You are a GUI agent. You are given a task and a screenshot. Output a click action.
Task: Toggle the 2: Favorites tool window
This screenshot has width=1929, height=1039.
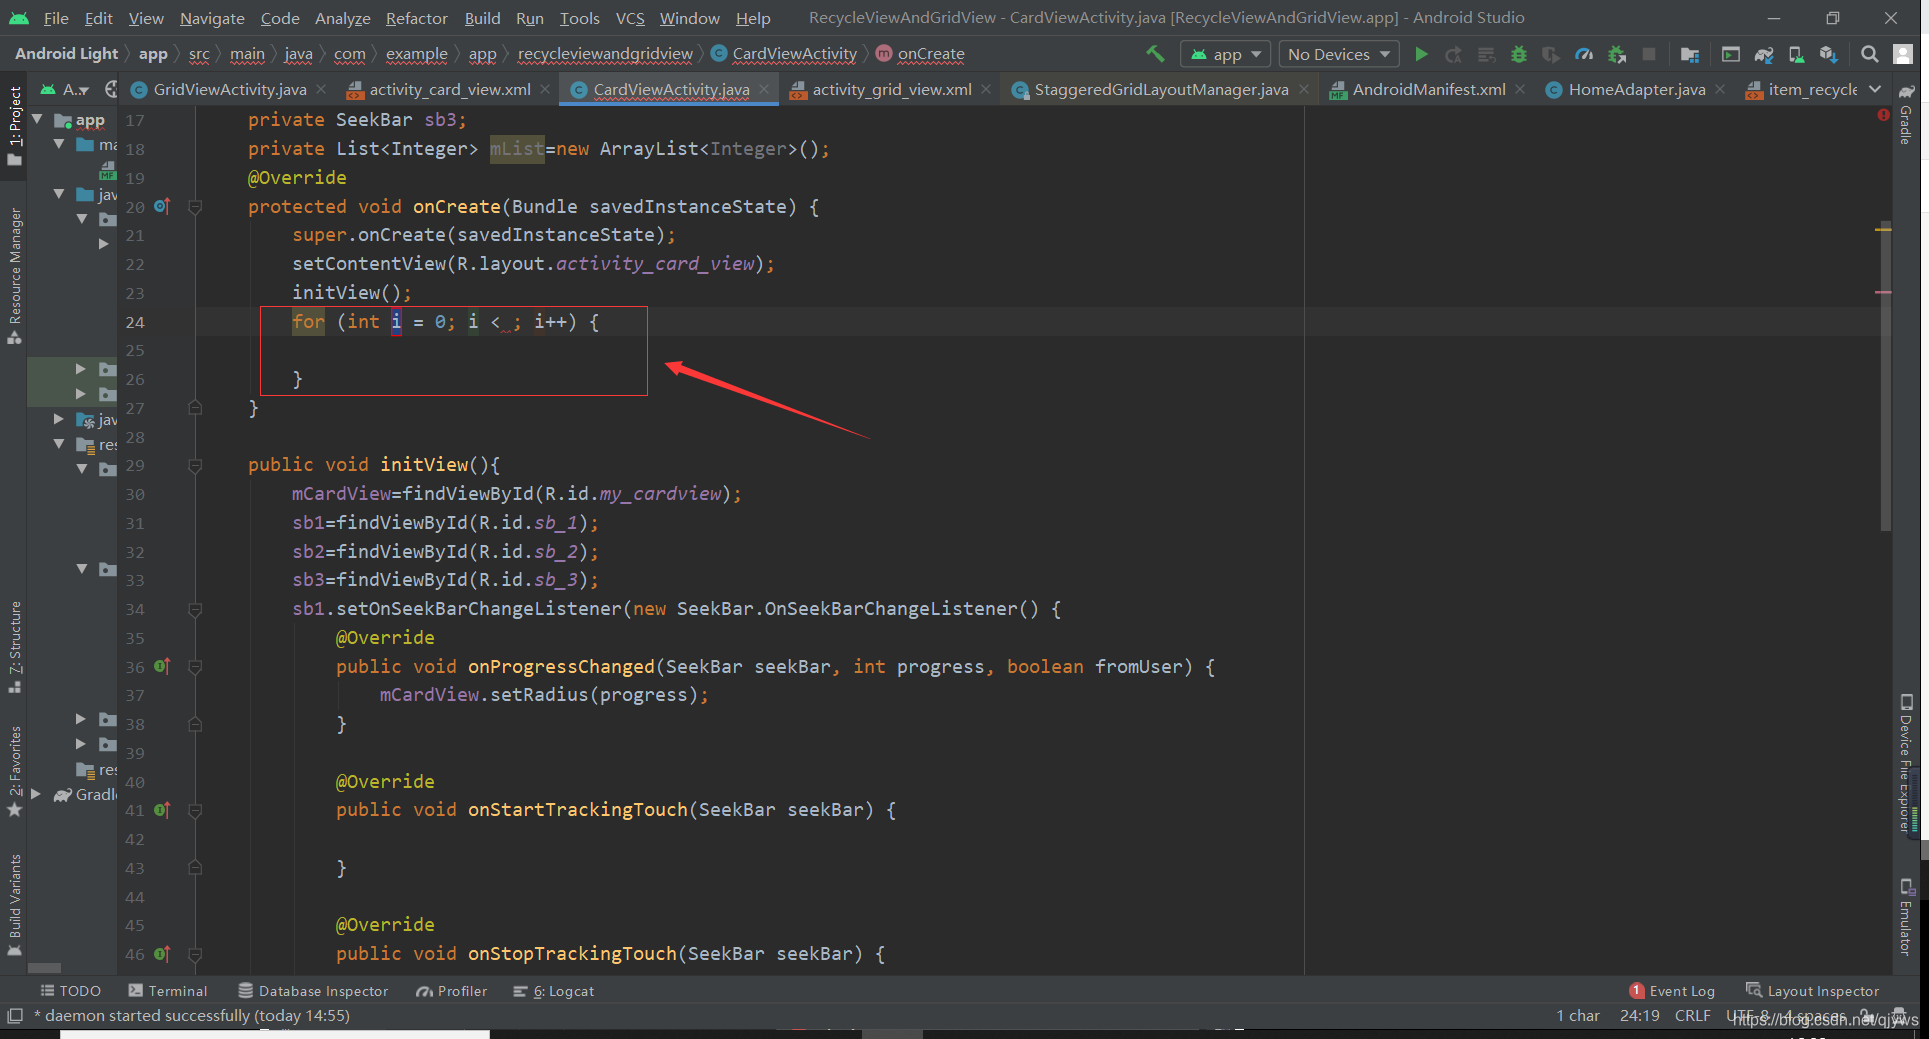click(14, 770)
